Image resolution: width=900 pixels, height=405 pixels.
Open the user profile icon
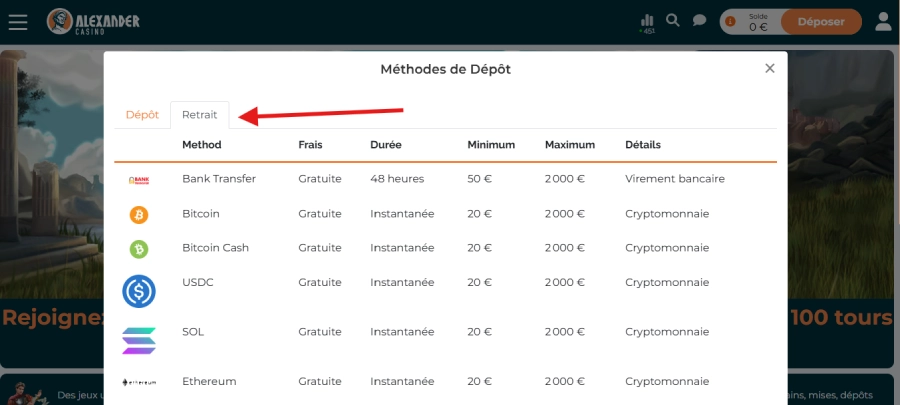pos(883,21)
